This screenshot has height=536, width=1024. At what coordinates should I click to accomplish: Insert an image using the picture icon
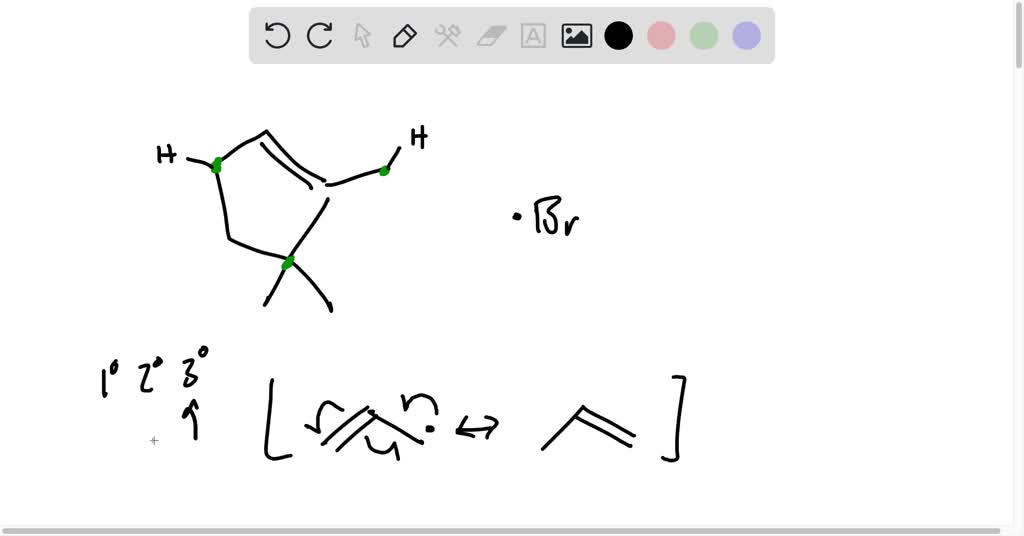click(x=577, y=35)
